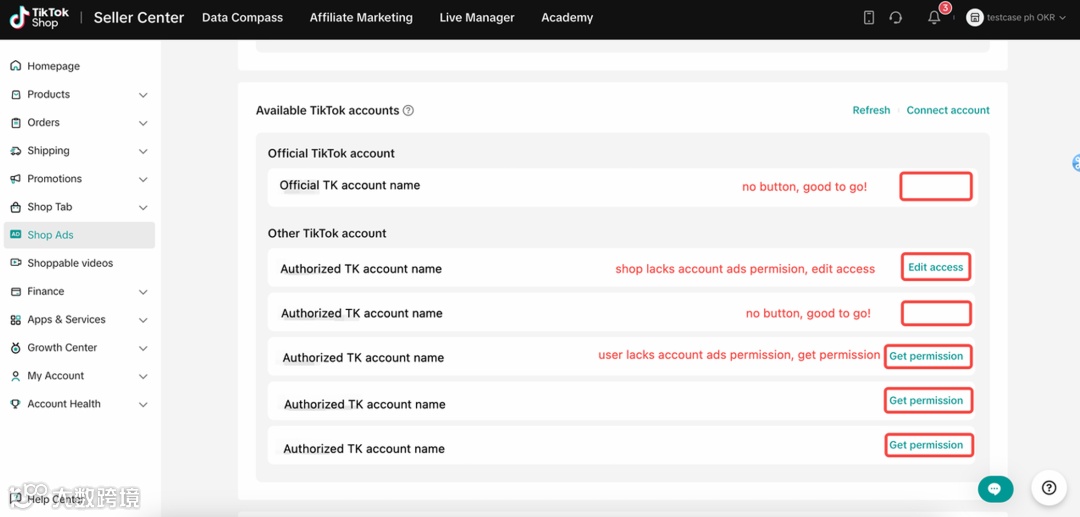Open the testcase ph OKR account dropdown

(x=1016, y=18)
